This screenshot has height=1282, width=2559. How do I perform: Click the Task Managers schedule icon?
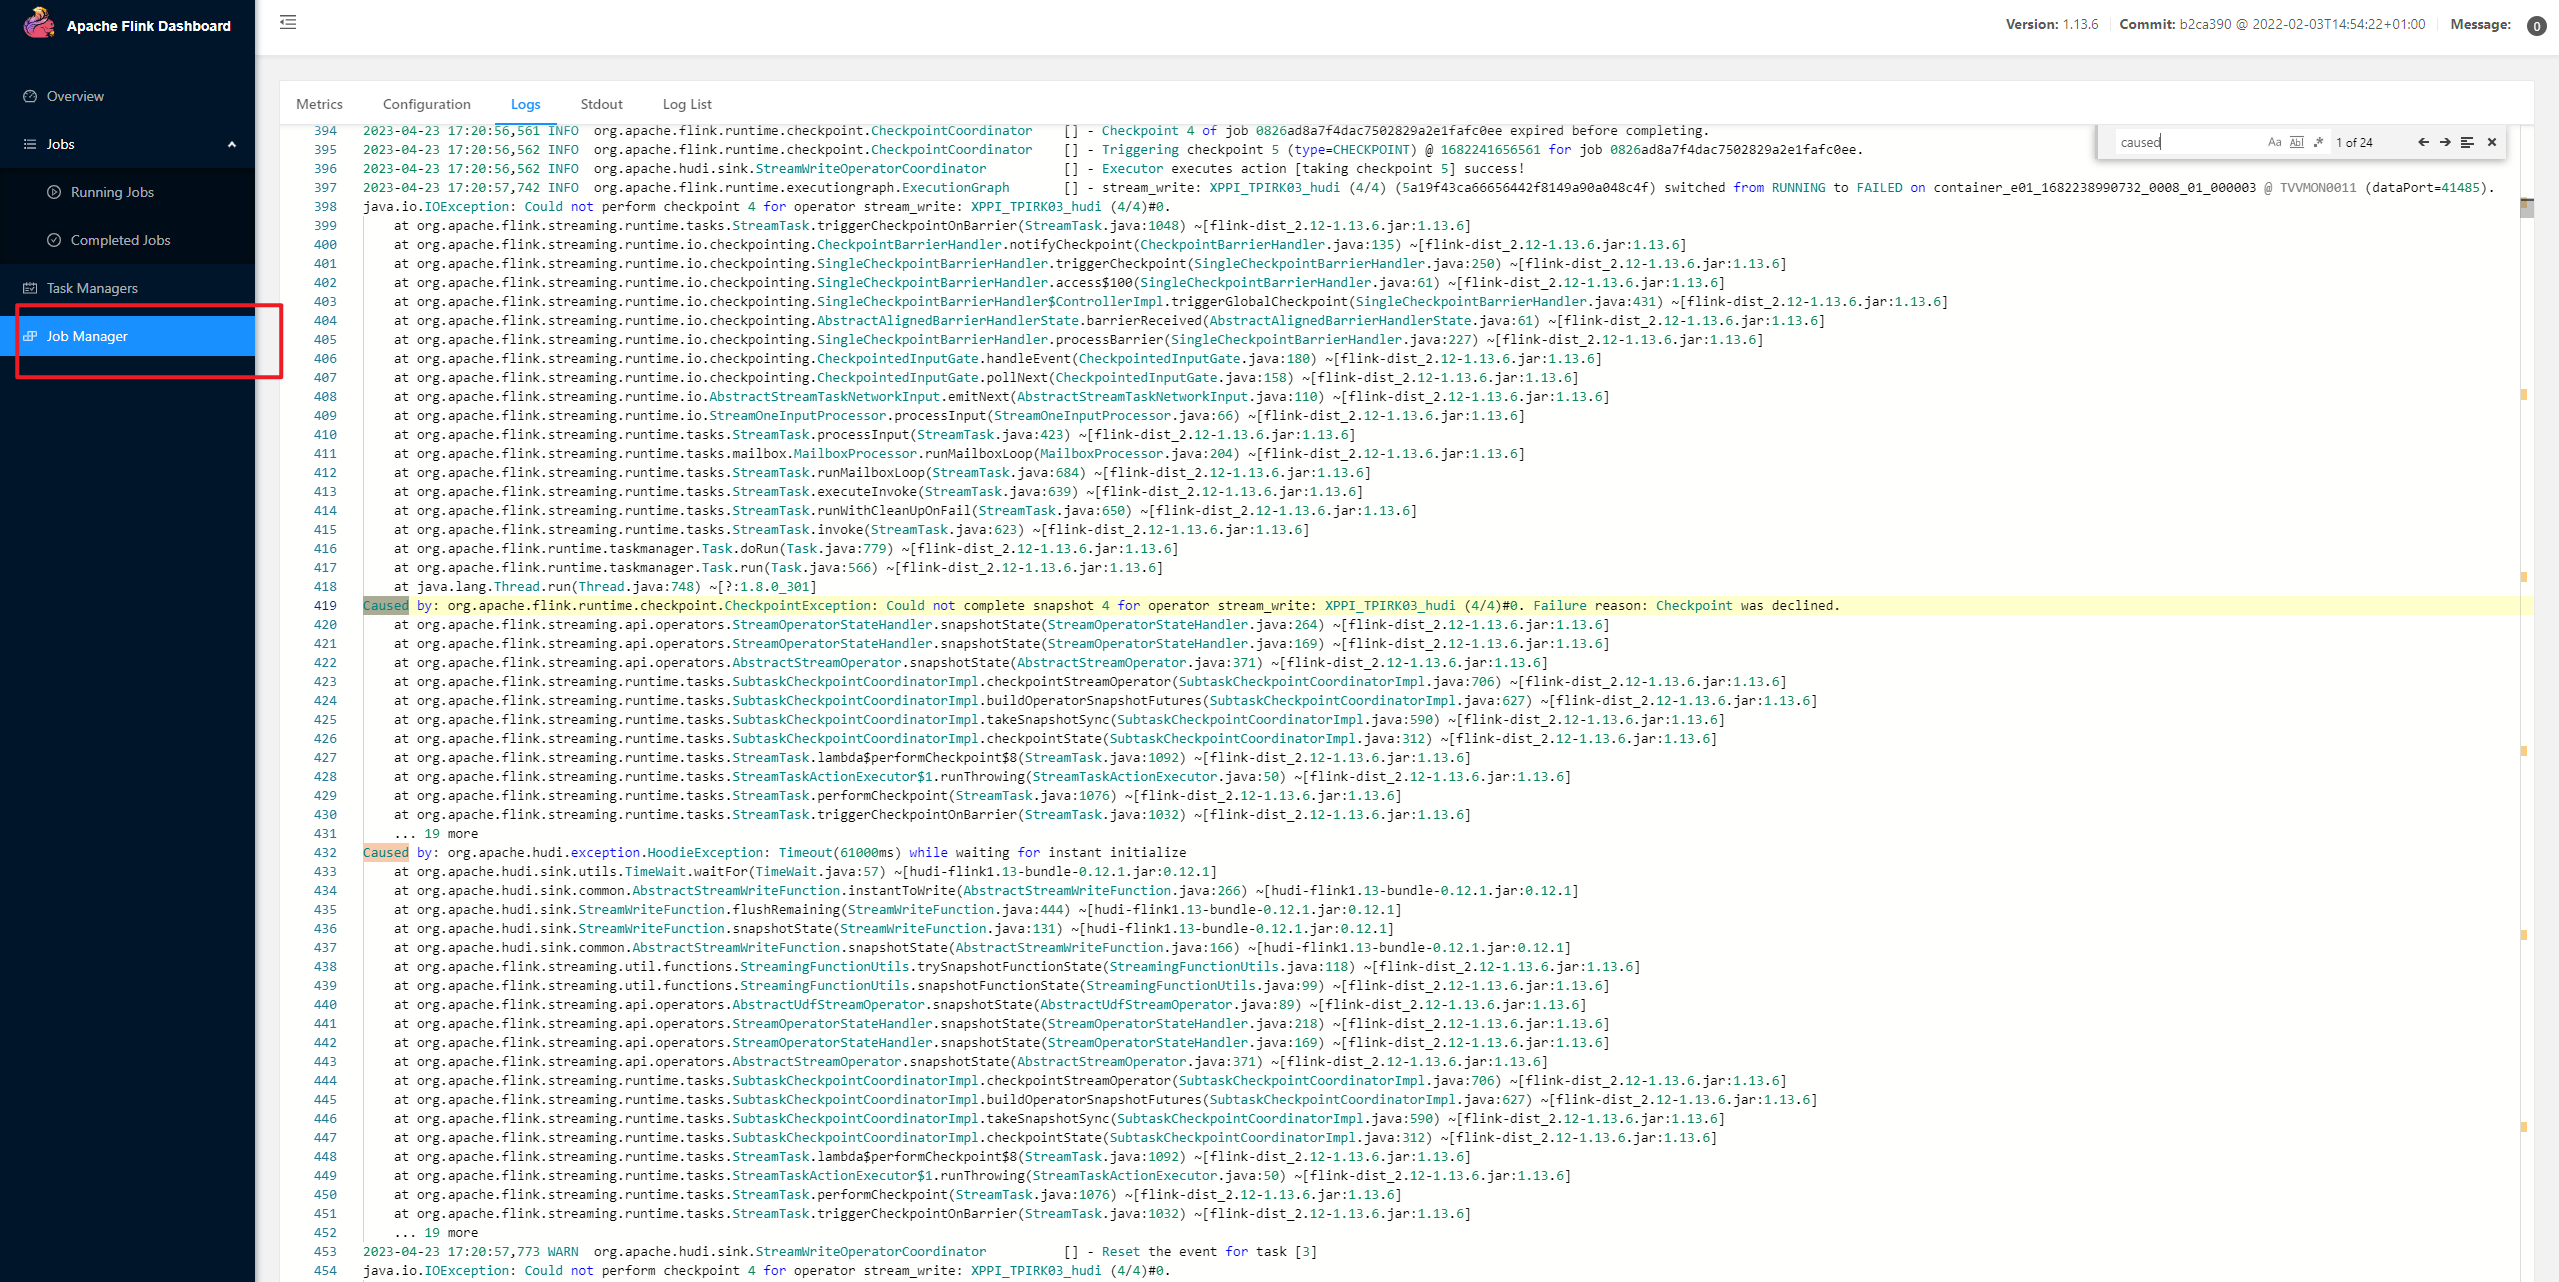[x=30, y=288]
